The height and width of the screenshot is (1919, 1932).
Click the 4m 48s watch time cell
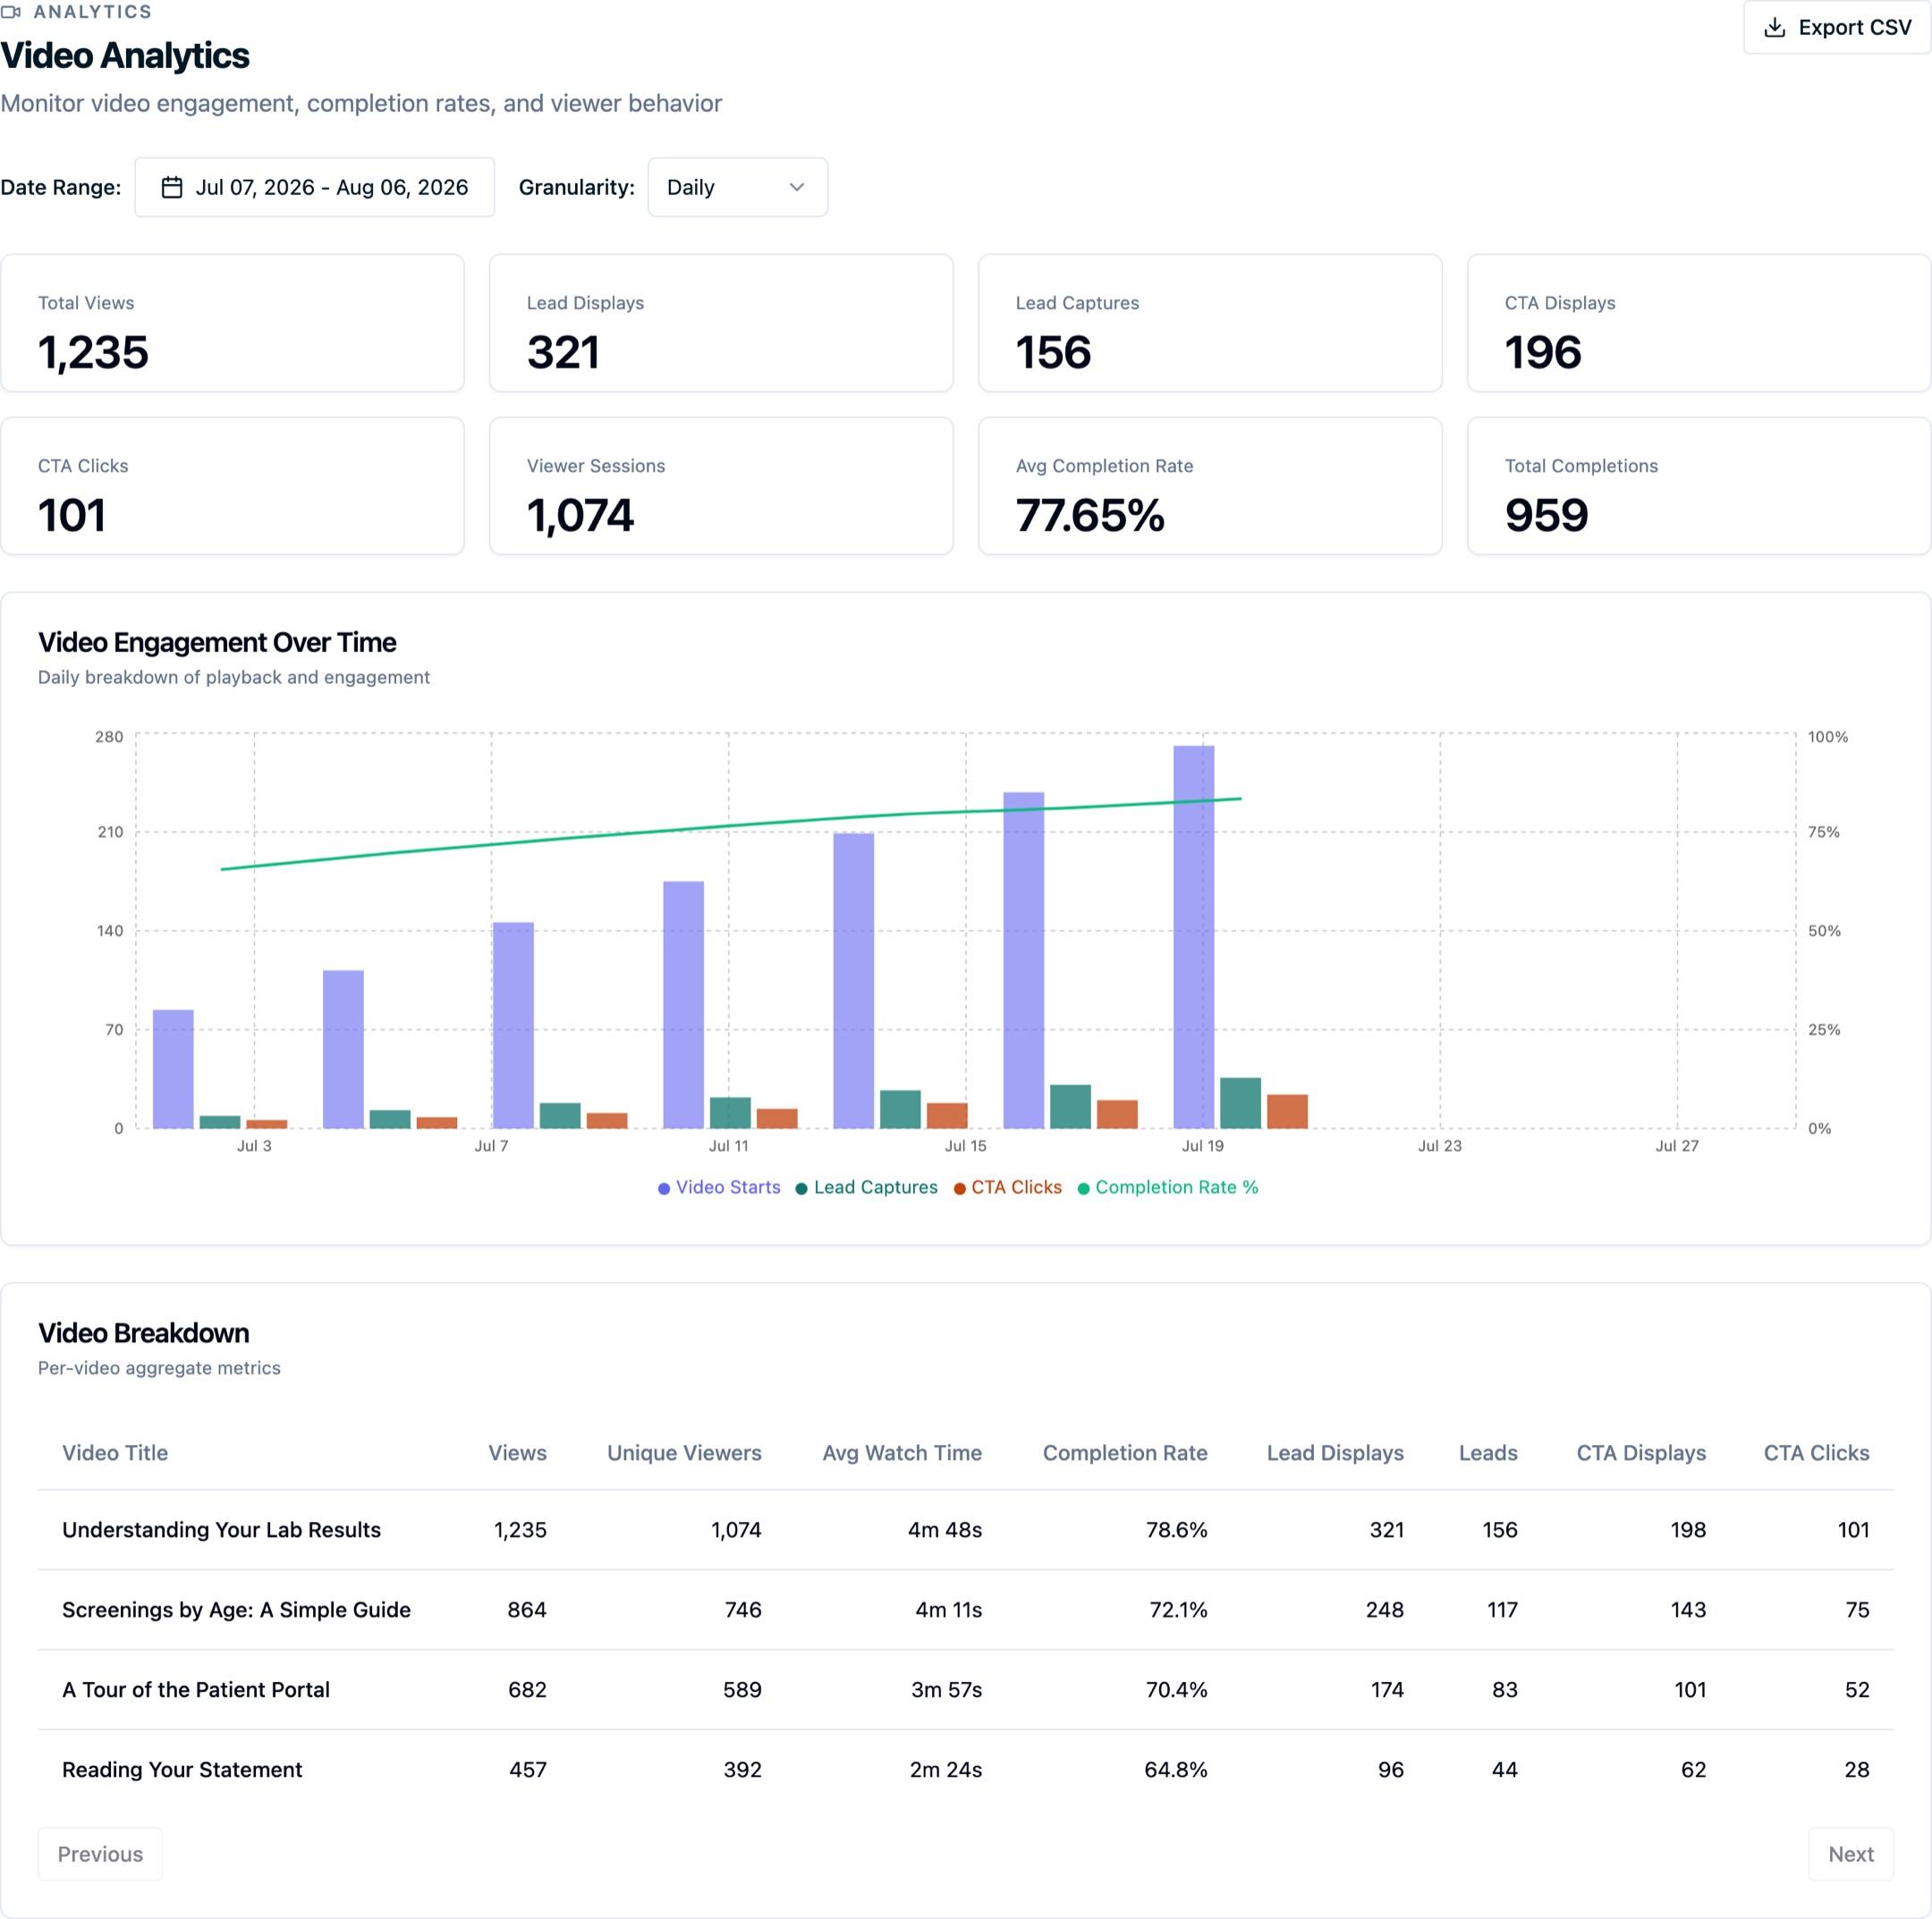[944, 1529]
